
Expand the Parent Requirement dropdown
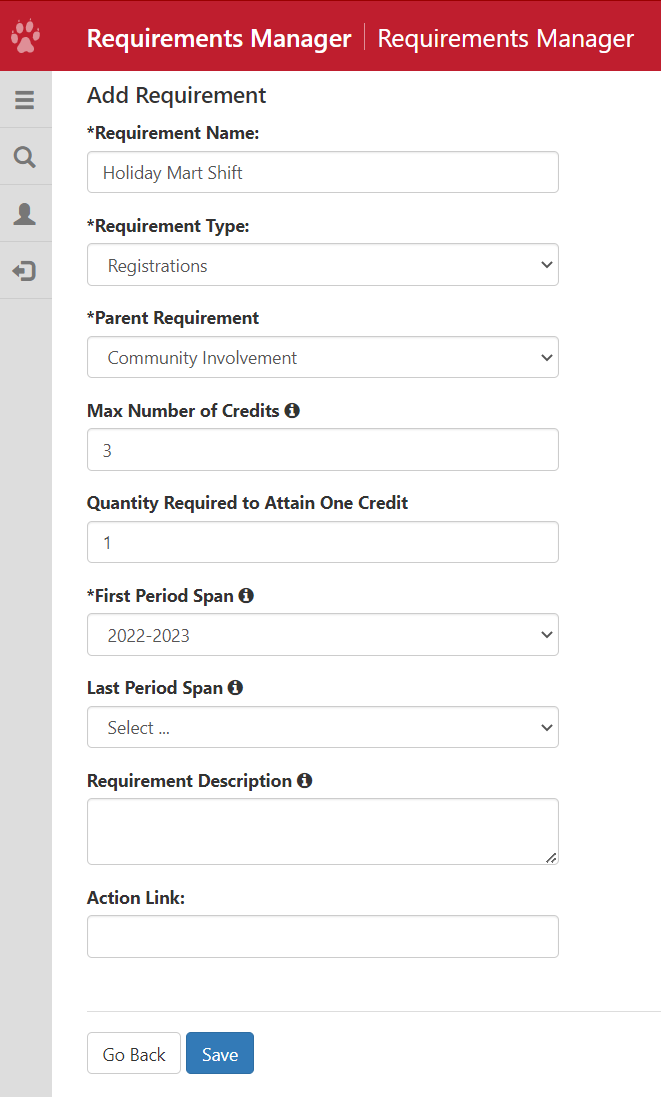tap(322, 357)
